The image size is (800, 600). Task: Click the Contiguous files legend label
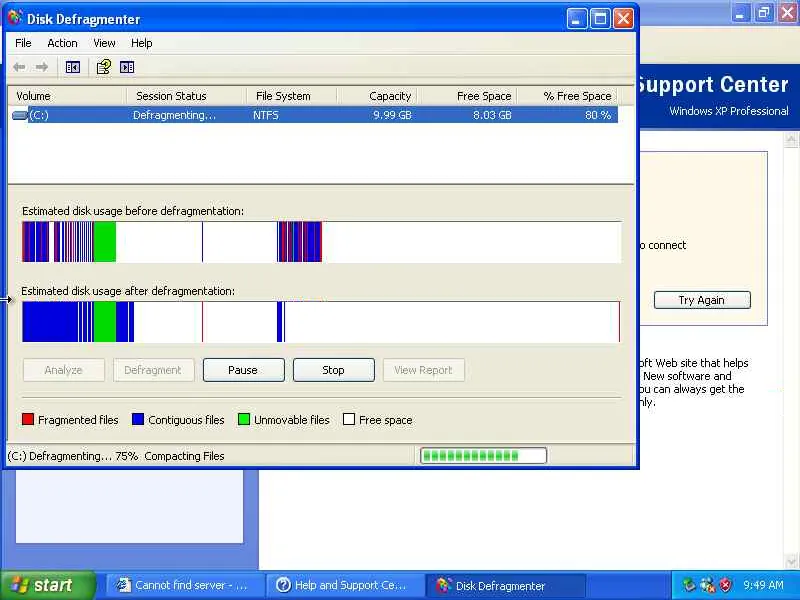[186, 420]
